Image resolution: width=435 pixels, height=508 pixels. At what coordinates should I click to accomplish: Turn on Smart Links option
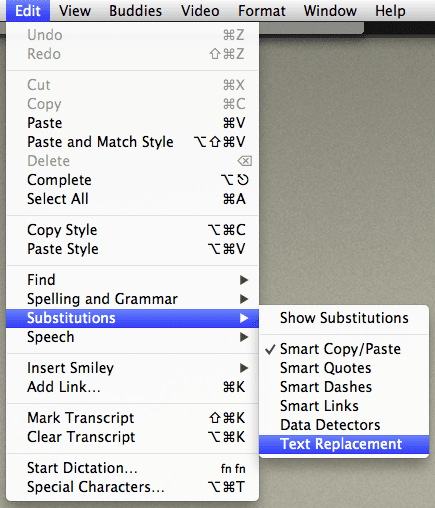coord(344,406)
